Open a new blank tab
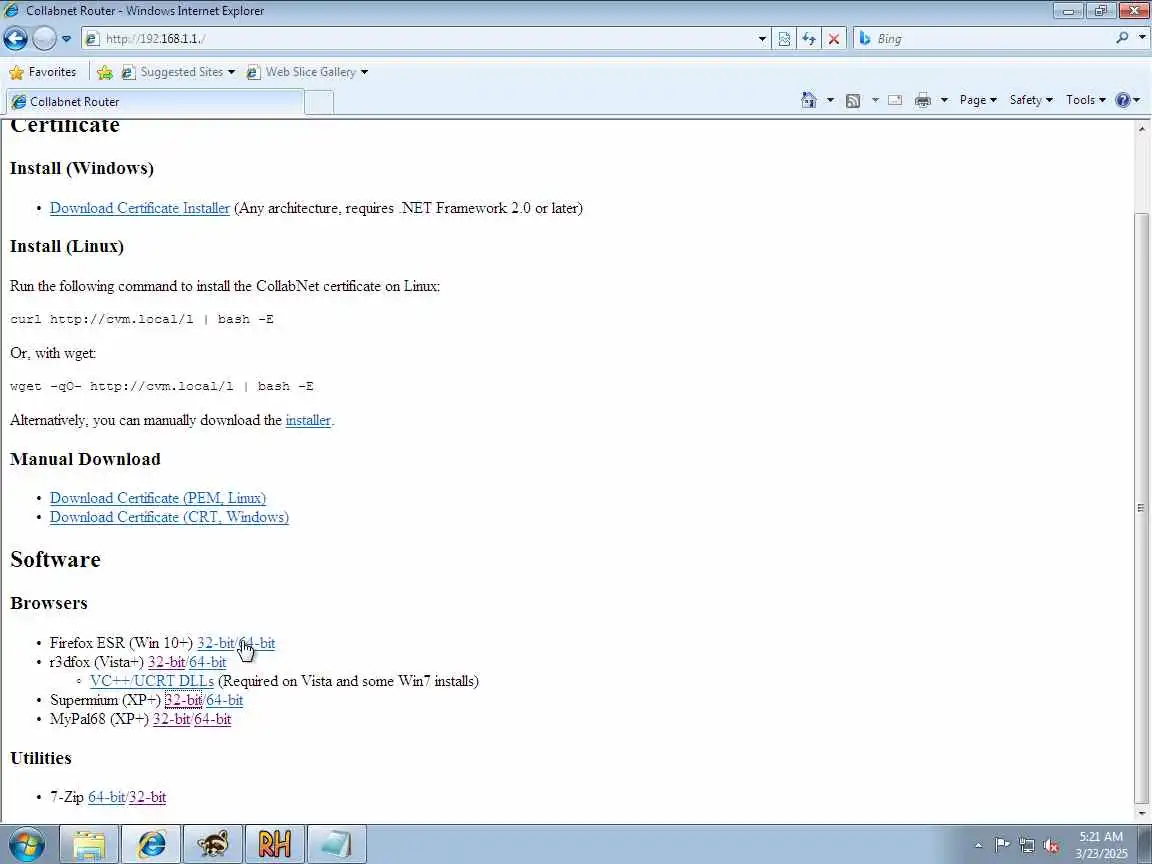Screen dimensions: 1152x864 pos(319,102)
